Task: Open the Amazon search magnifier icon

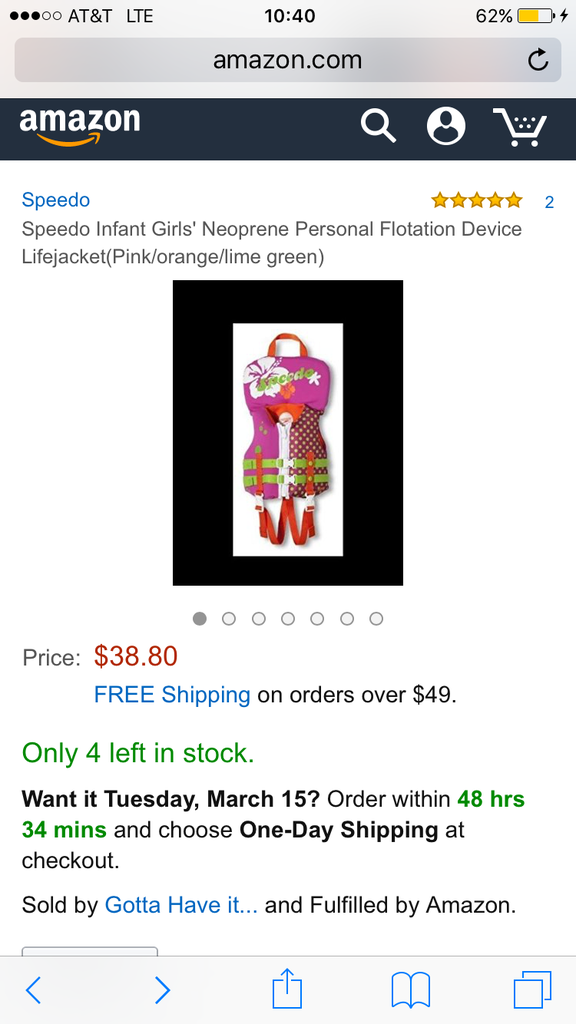Action: 379,125
